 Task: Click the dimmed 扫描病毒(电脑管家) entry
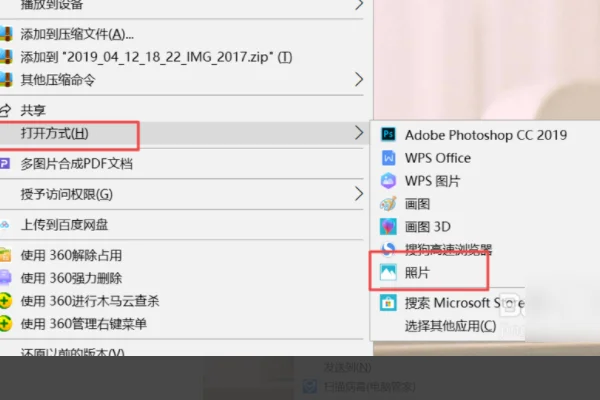tap(369, 386)
